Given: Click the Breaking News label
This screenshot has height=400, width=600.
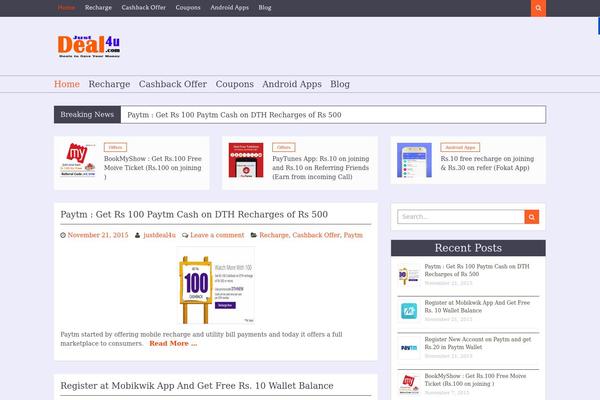Looking at the screenshot, I should pyautogui.click(x=87, y=114).
